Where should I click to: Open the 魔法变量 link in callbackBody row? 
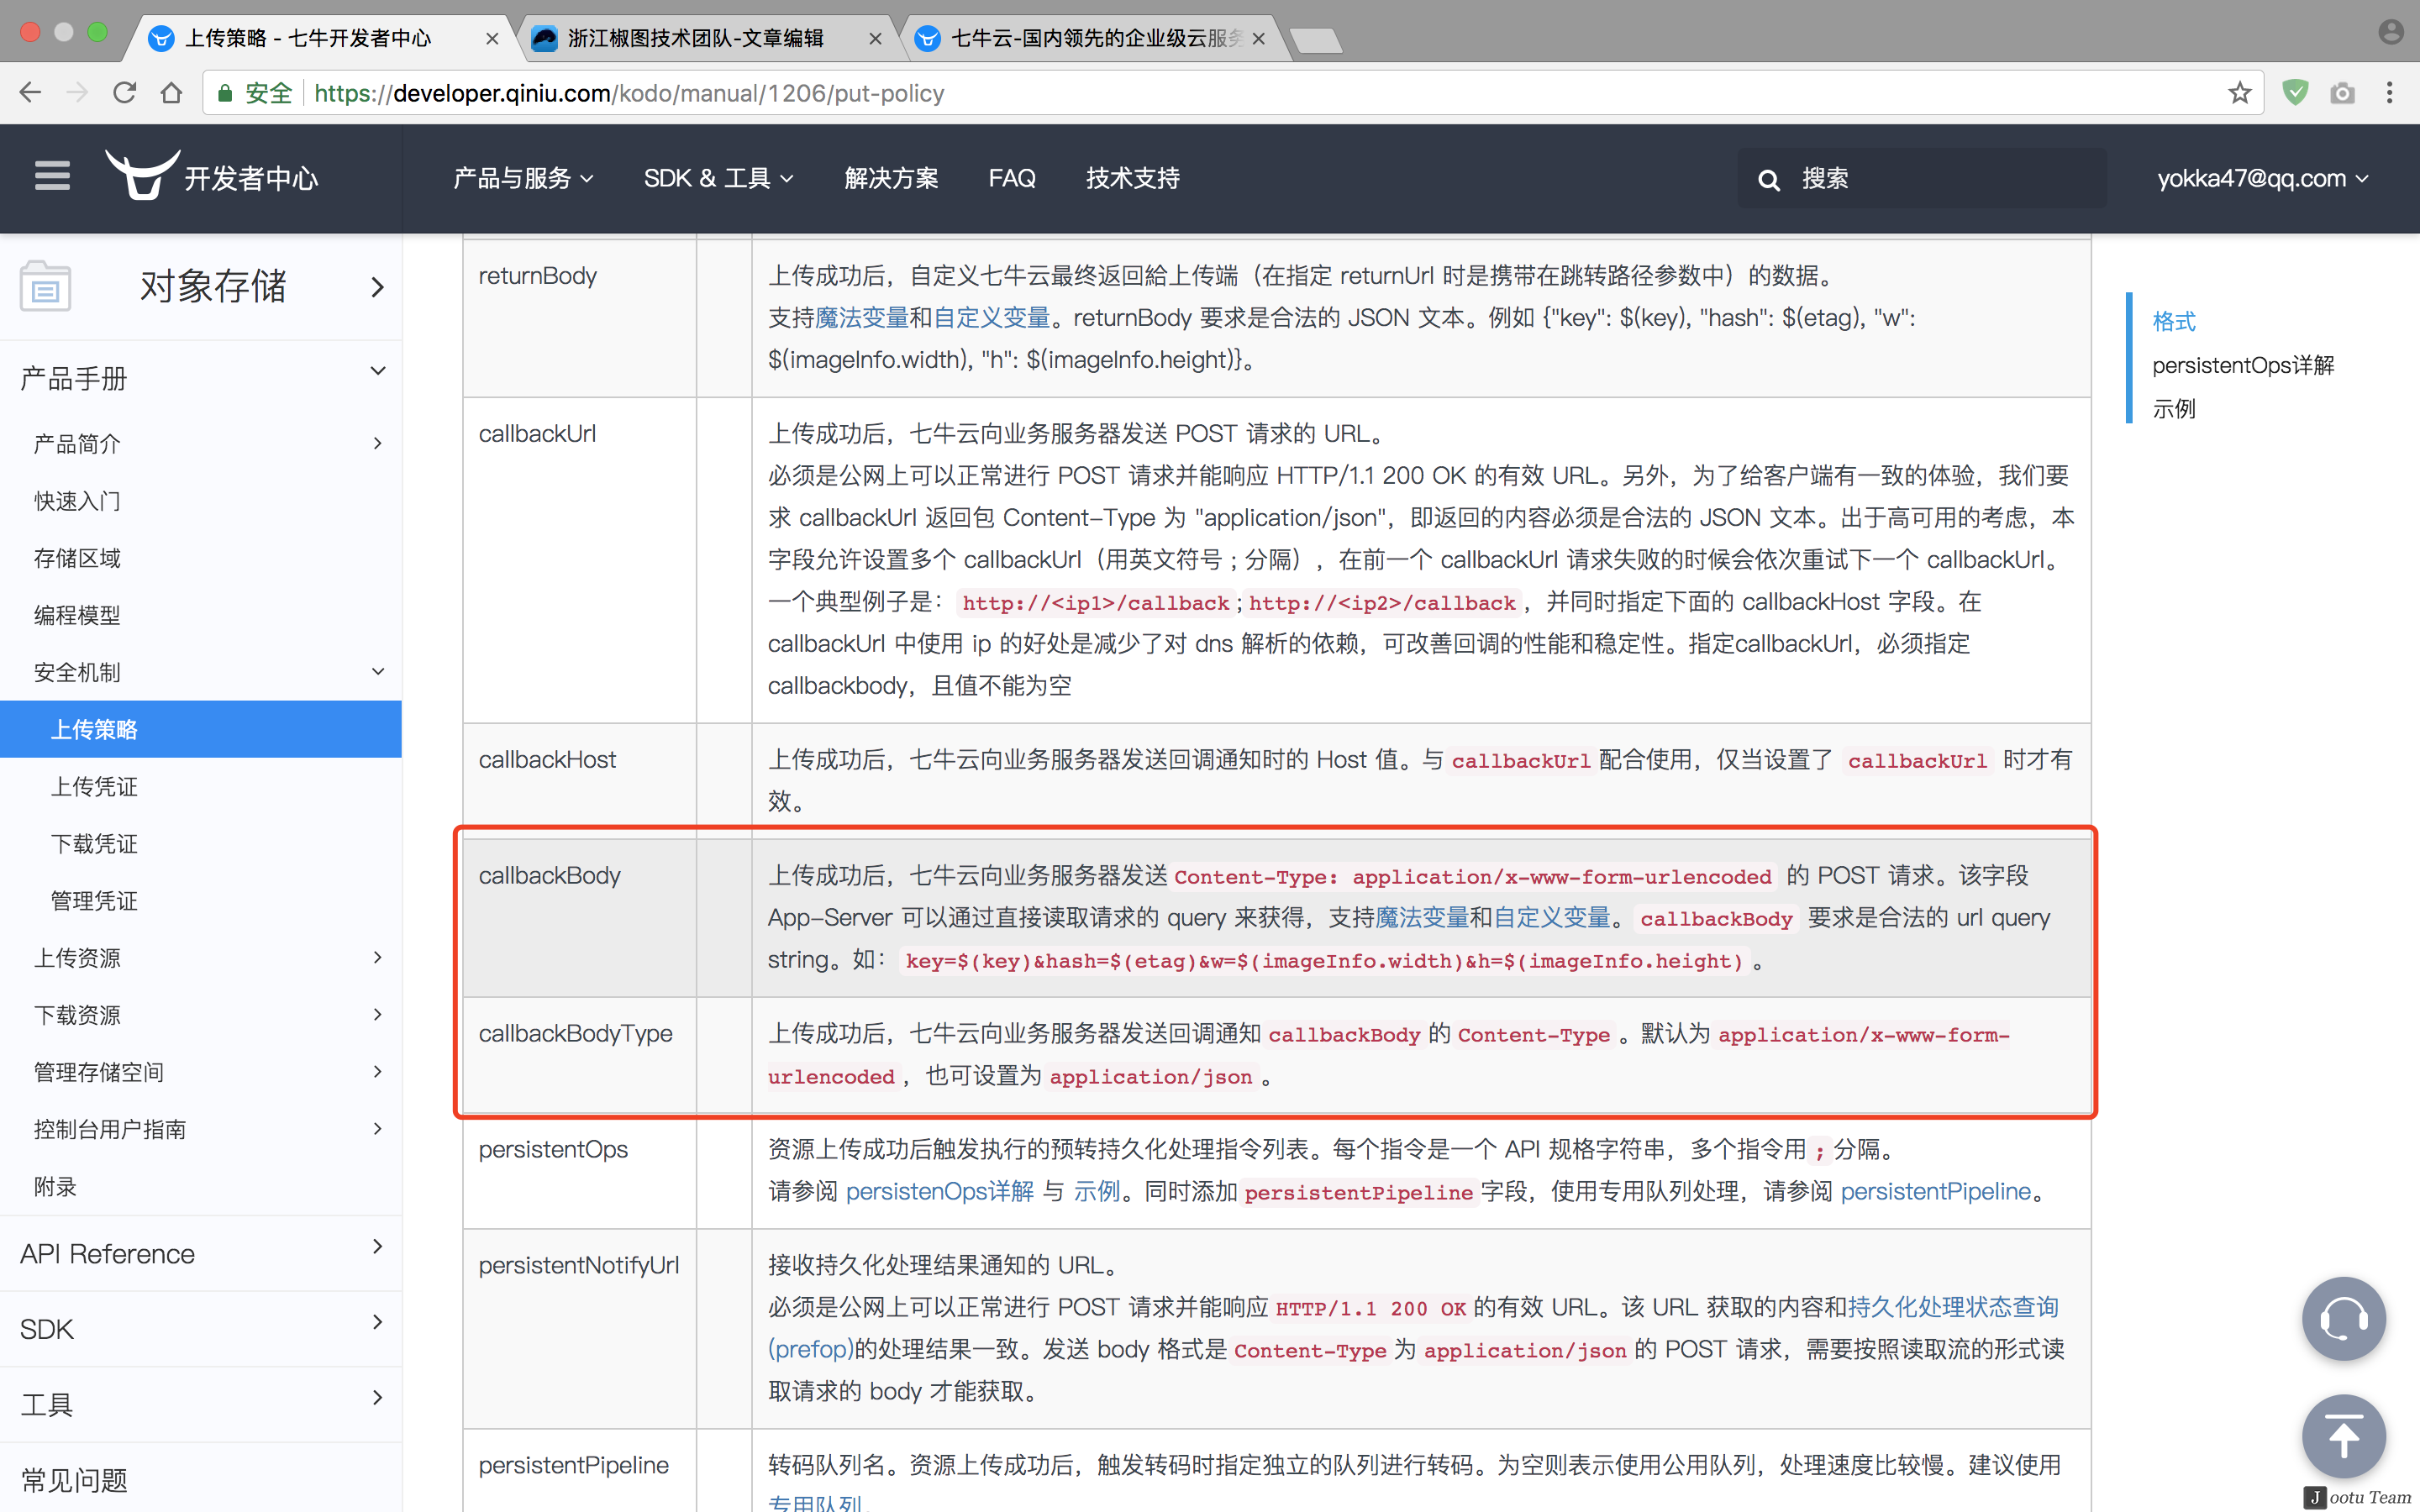(1421, 917)
